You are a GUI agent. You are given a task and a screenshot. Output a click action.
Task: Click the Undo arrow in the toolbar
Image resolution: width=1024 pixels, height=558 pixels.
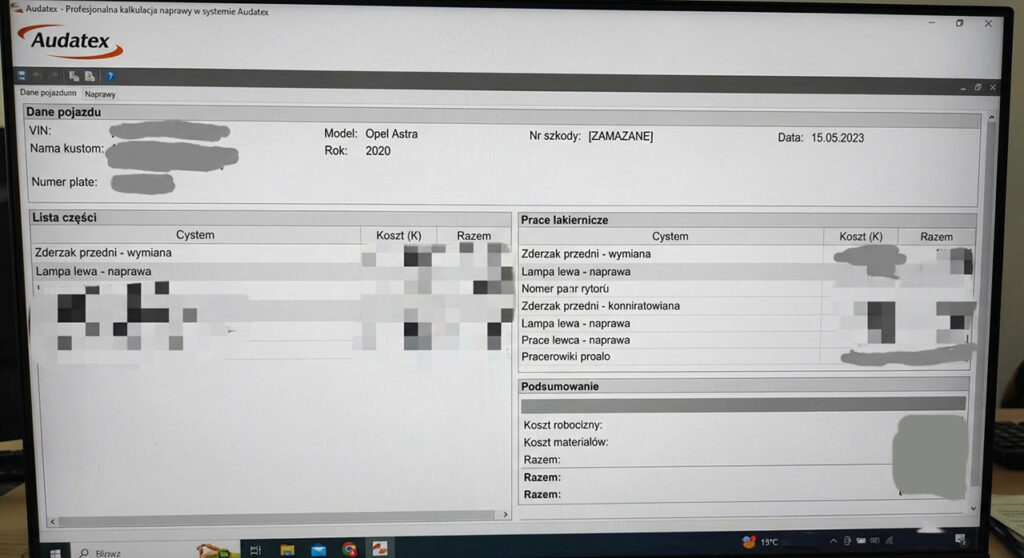tap(38, 76)
